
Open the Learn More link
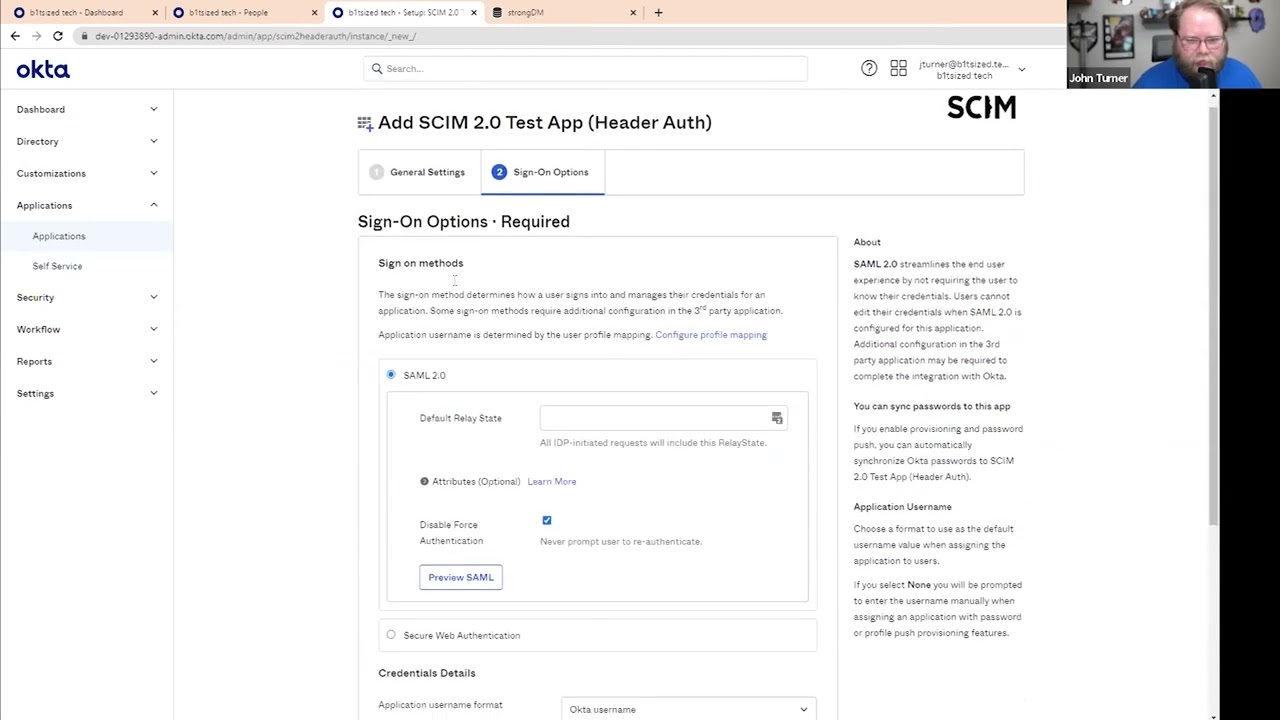[552, 482]
